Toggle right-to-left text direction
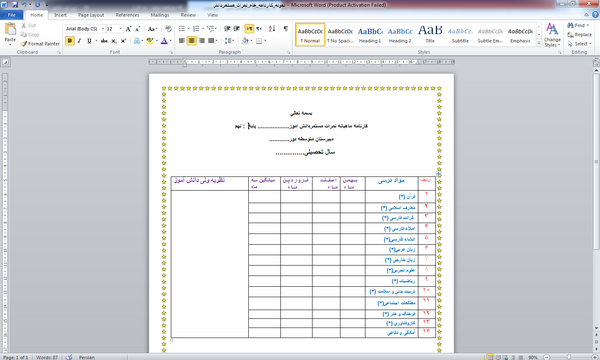The width and height of the screenshot is (600, 360). coord(259,29)
